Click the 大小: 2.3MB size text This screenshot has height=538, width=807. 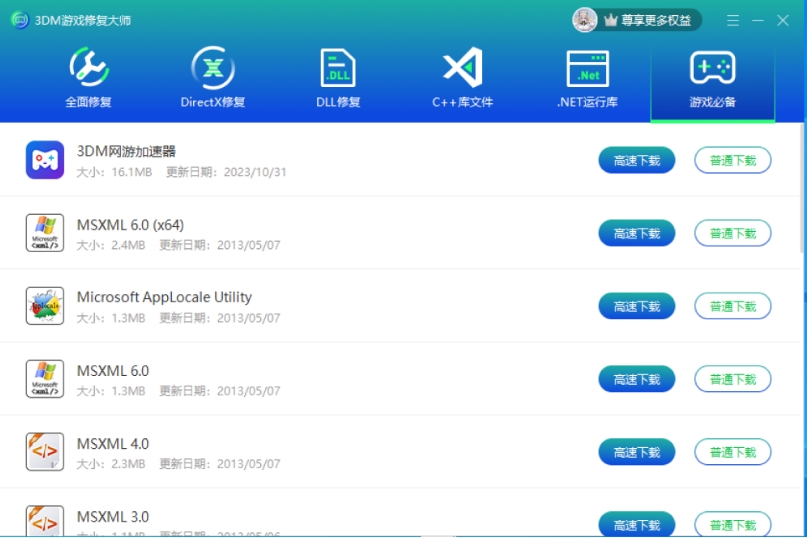click(x=111, y=464)
